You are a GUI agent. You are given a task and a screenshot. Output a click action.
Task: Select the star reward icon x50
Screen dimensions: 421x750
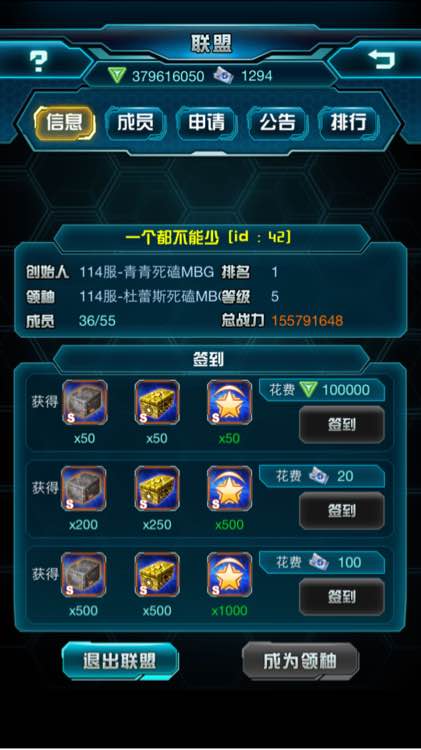(230, 402)
